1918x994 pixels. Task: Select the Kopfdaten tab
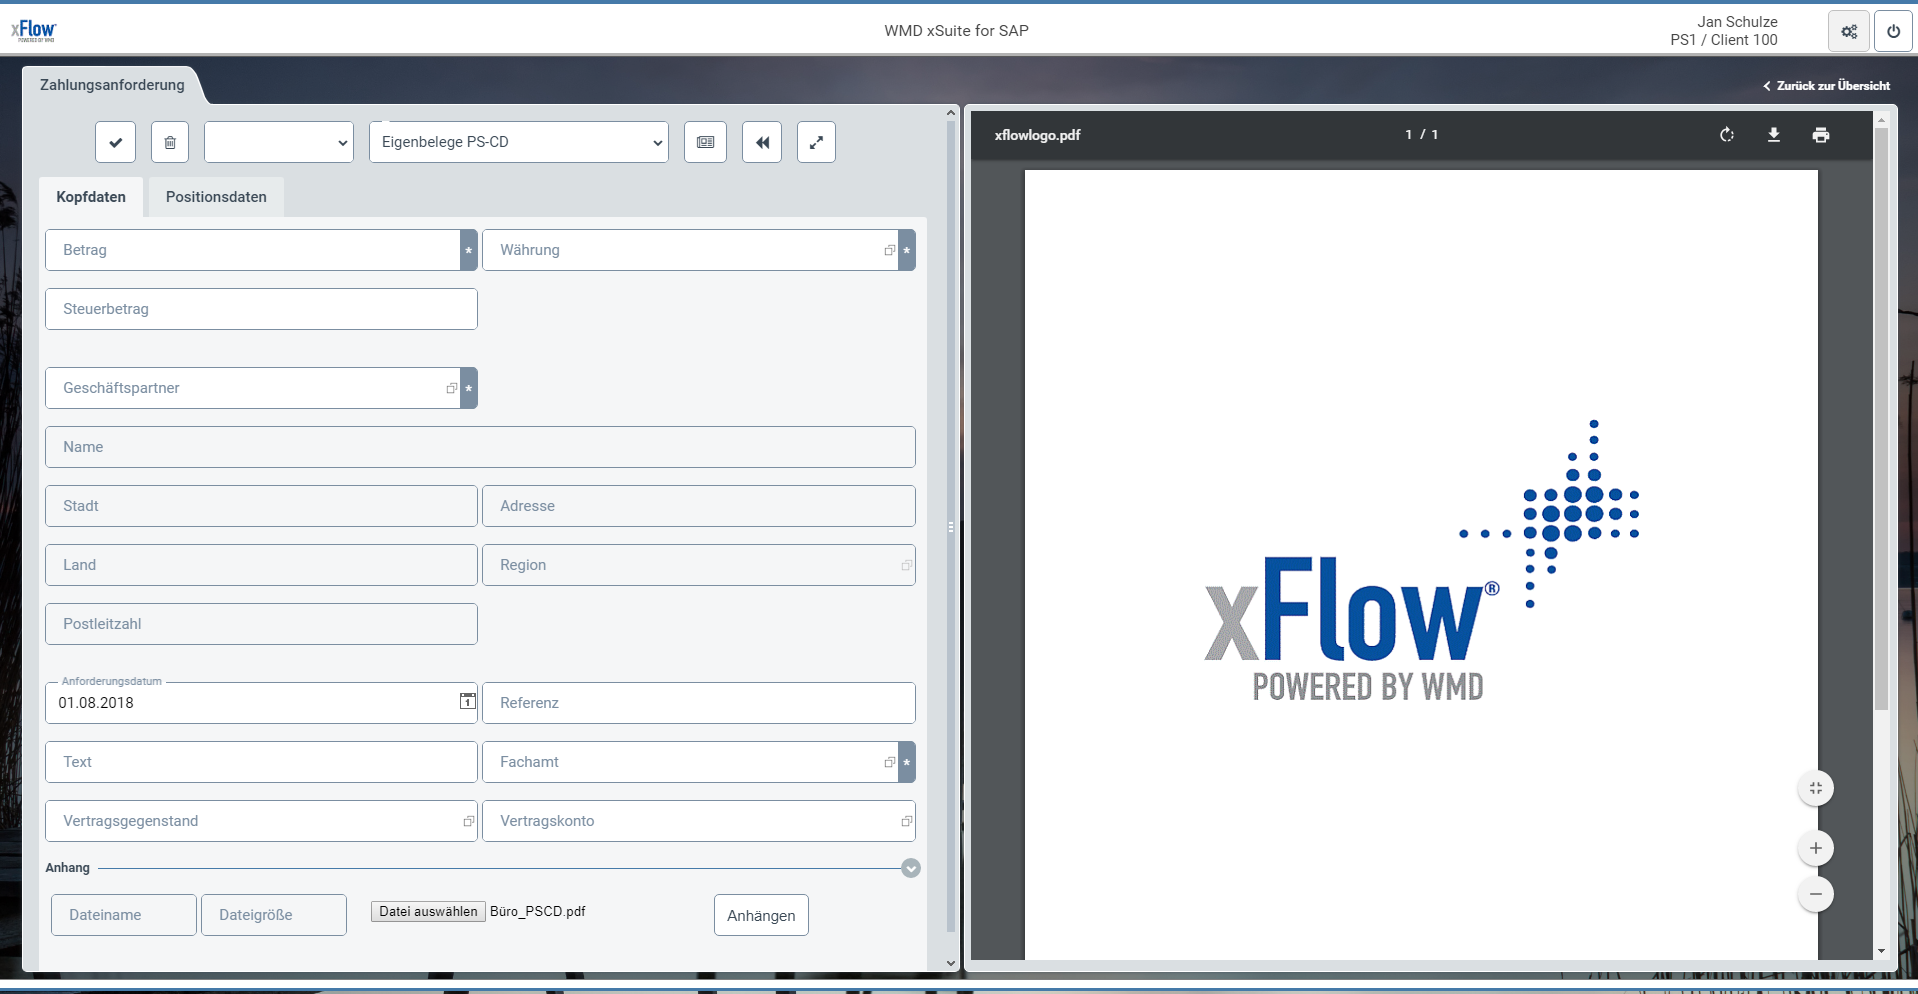pos(91,196)
